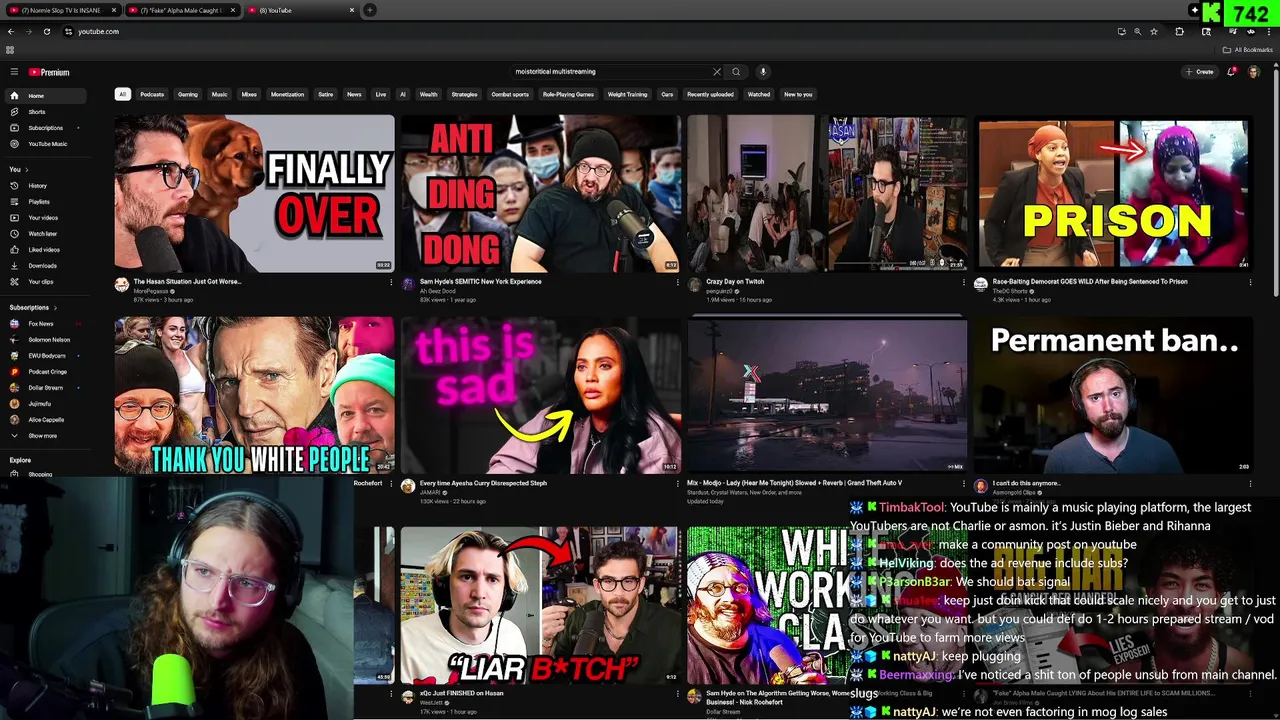Open All Bookmarks folder
Image resolution: width=1280 pixels, height=720 pixels.
coord(1249,50)
